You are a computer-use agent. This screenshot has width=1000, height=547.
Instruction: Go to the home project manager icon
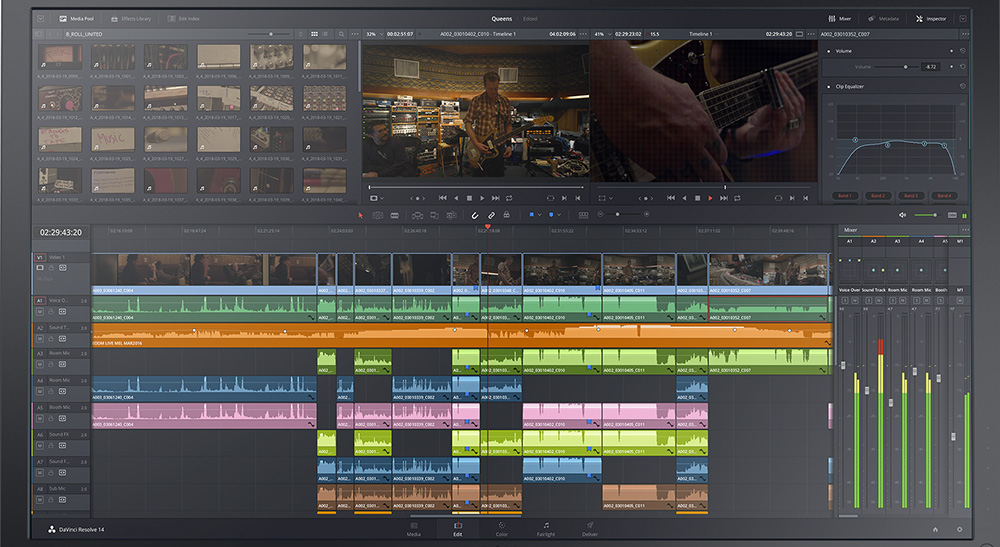(935, 529)
